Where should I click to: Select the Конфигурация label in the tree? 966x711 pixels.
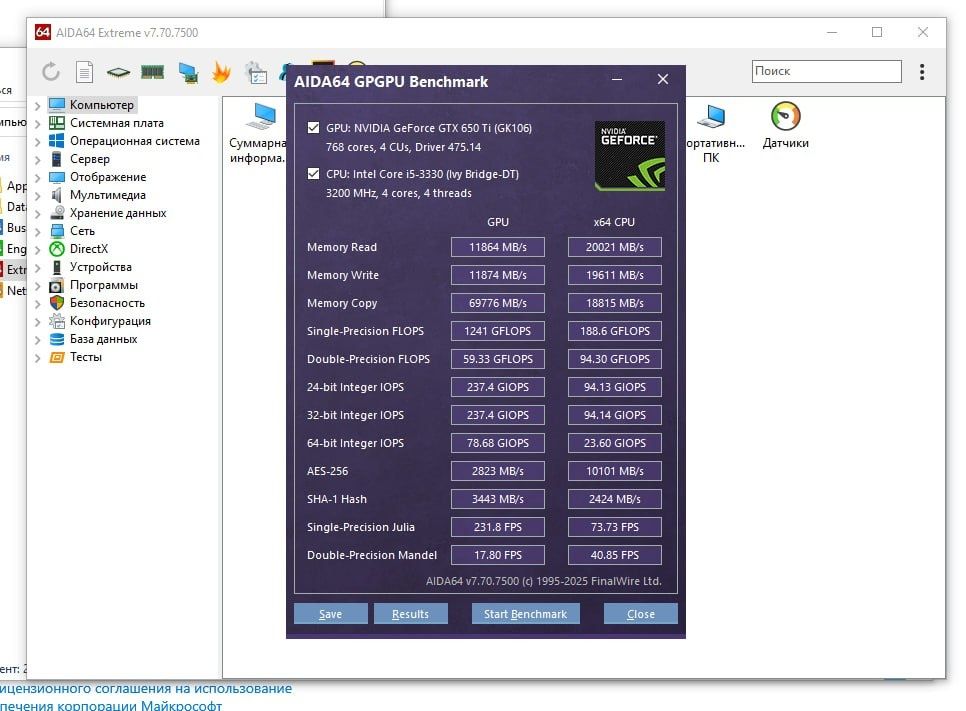pyautogui.click(x=110, y=320)
